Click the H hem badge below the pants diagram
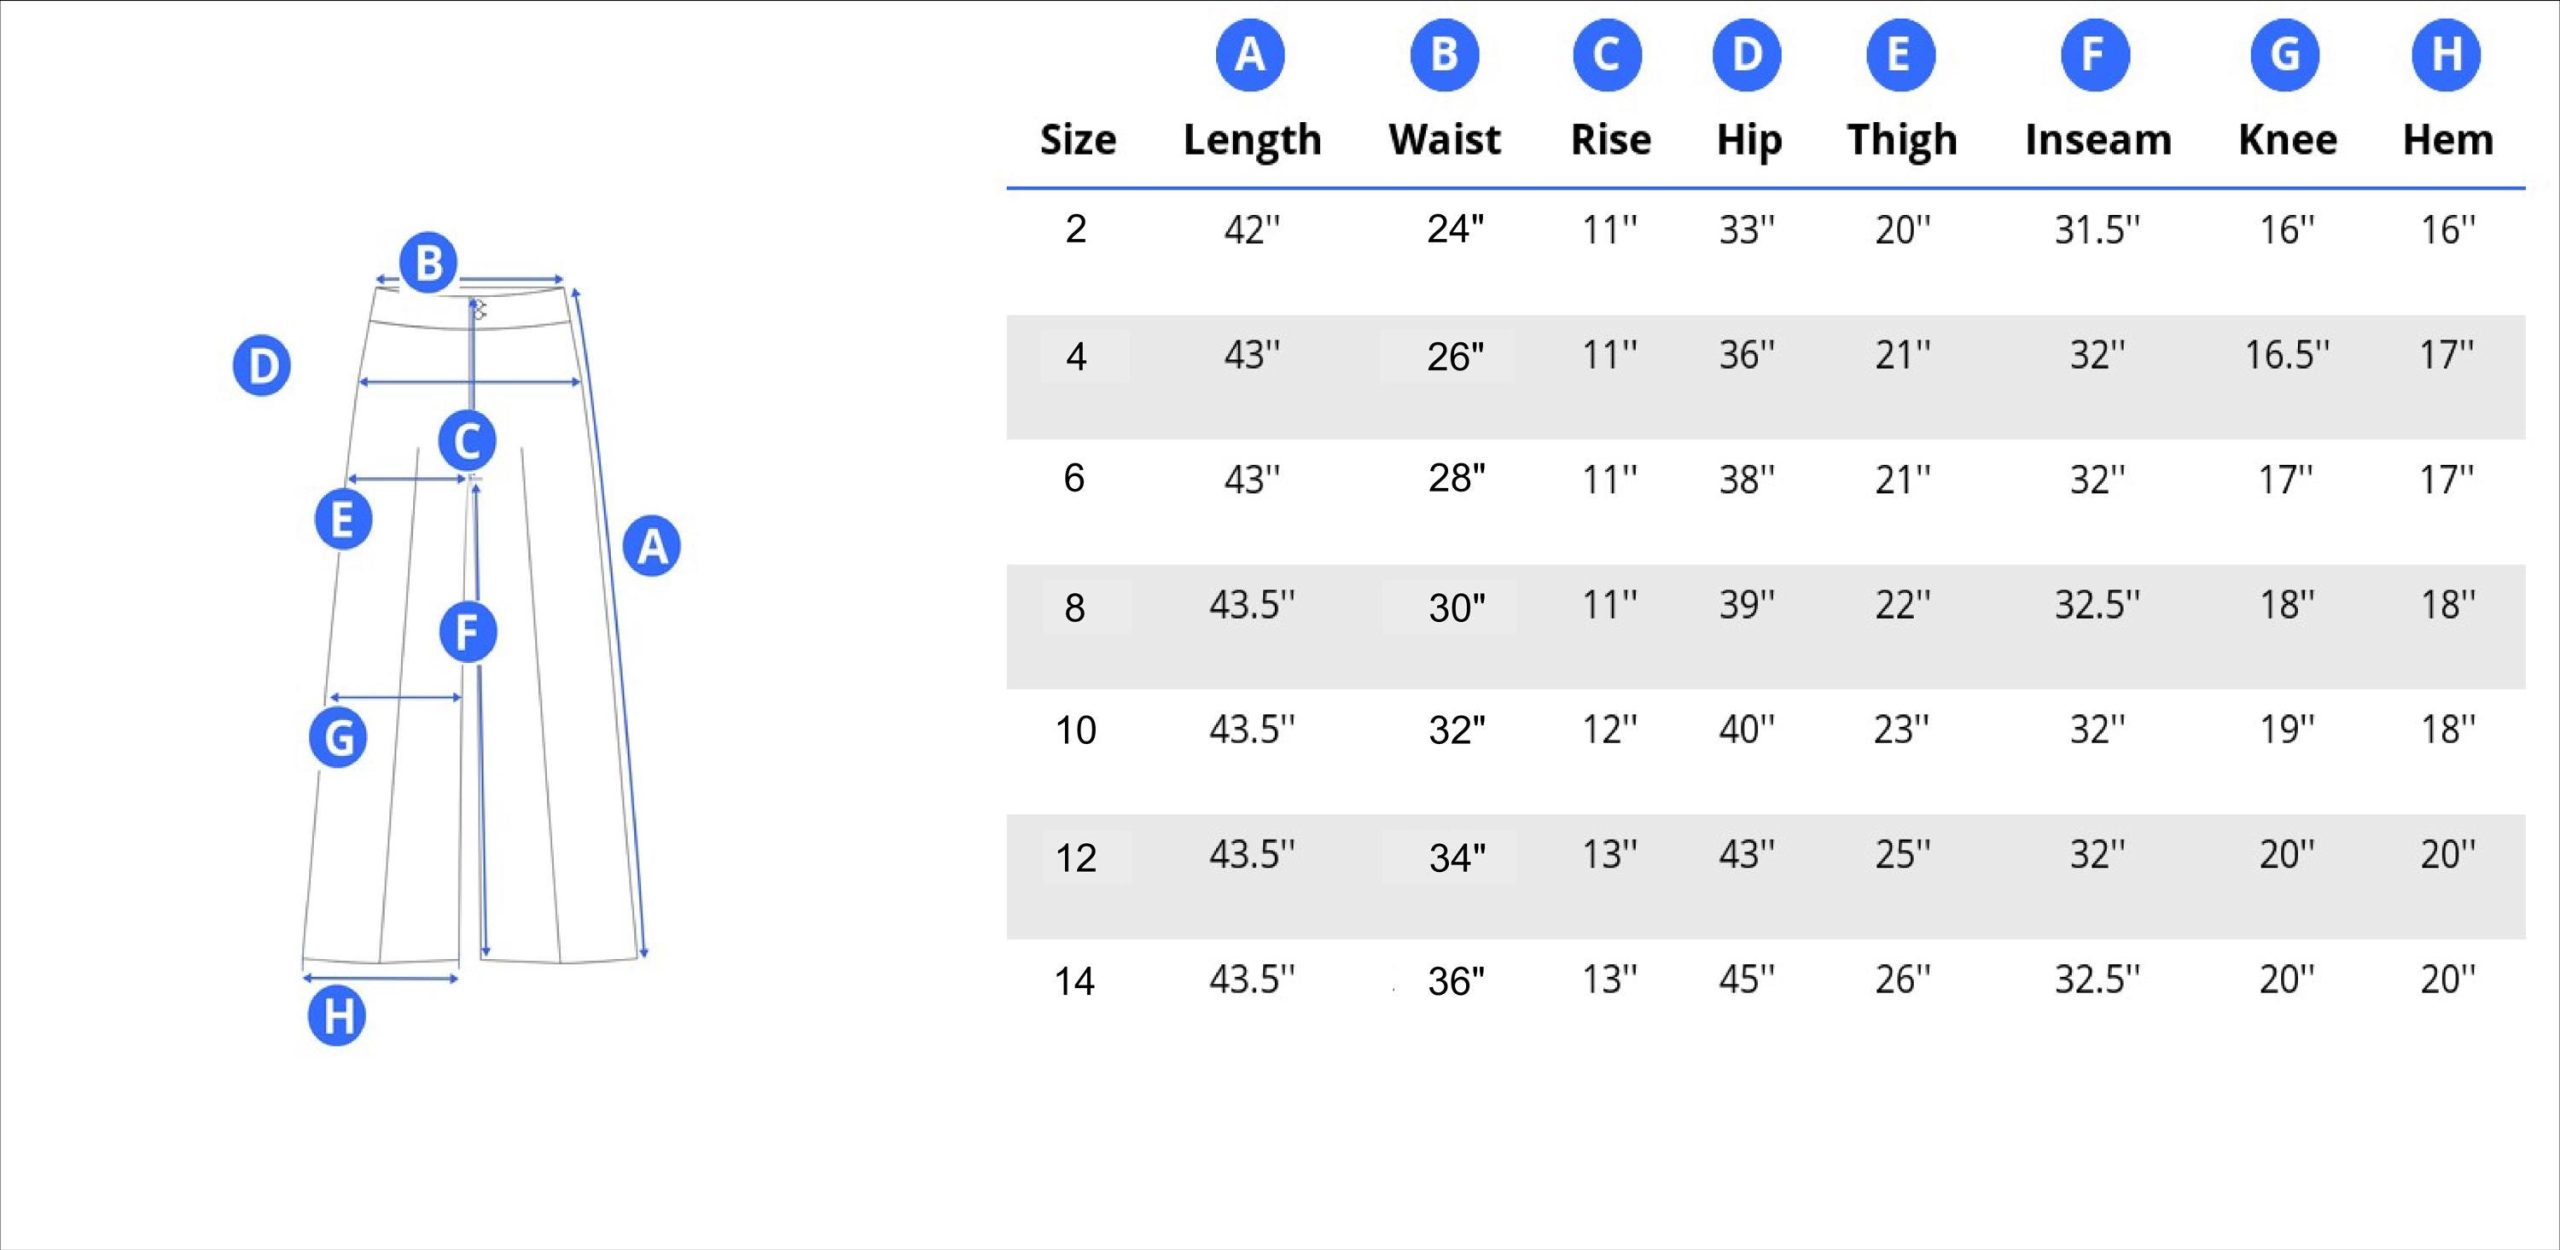2560x1250 pixels. 337,1016
